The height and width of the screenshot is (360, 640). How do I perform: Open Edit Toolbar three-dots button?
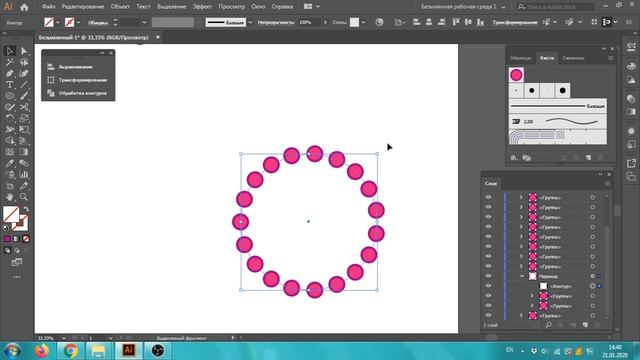point(17,277)
